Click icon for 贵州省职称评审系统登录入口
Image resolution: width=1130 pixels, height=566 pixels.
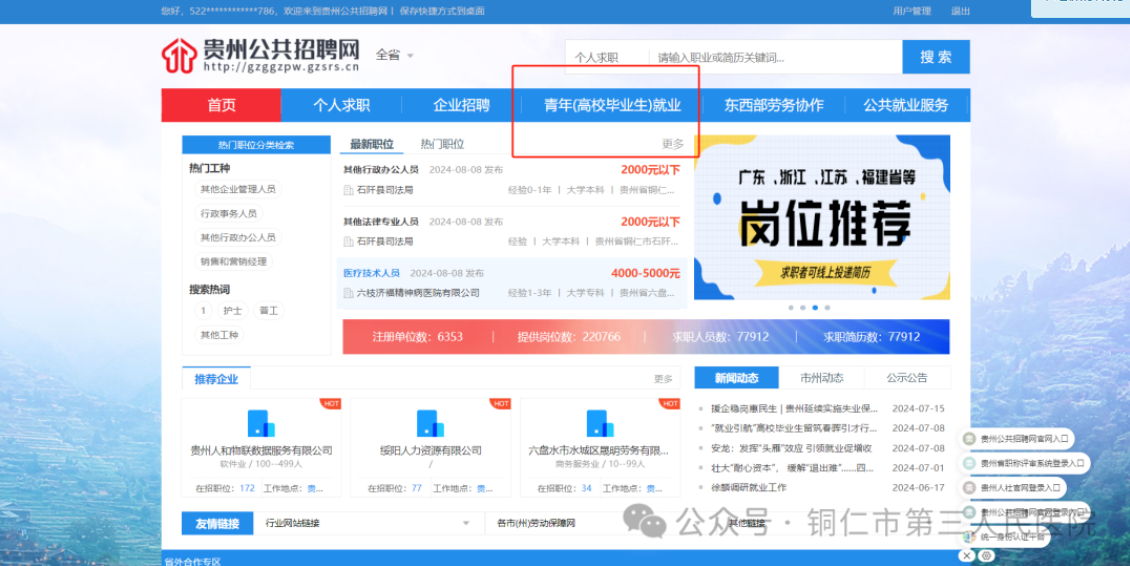(x=969, y=463)
